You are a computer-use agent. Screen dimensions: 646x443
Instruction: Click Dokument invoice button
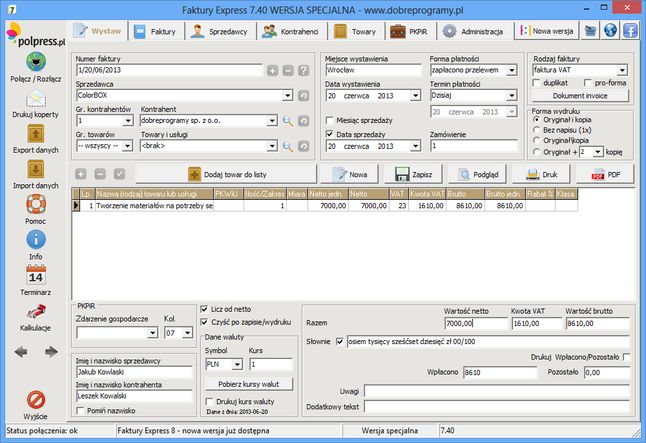tap(580, 96)
